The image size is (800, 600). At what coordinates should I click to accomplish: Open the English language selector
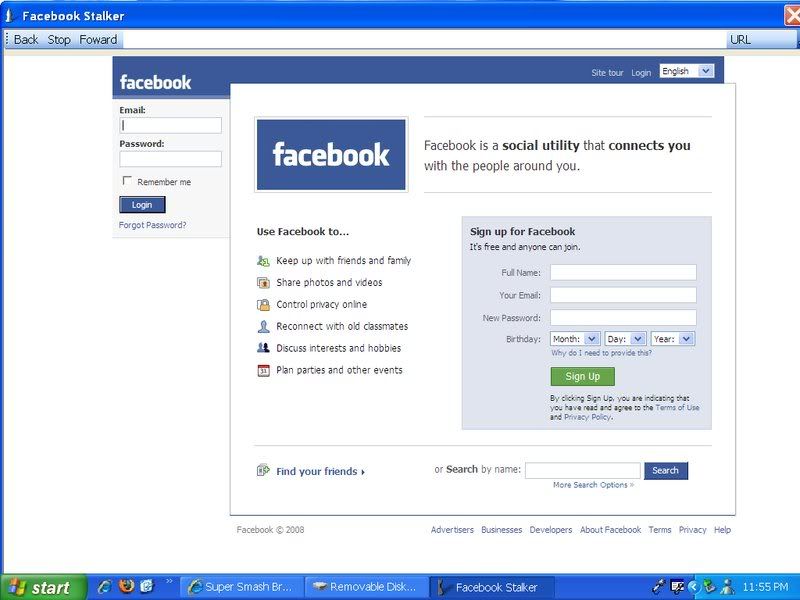tap(686, 71)
